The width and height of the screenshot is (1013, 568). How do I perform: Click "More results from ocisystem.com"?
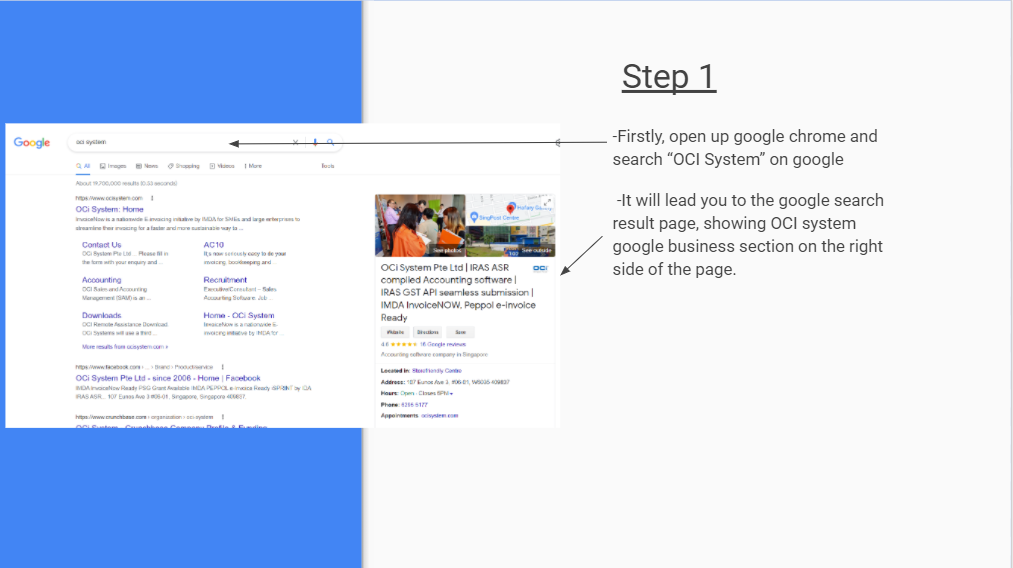[125, 347]
